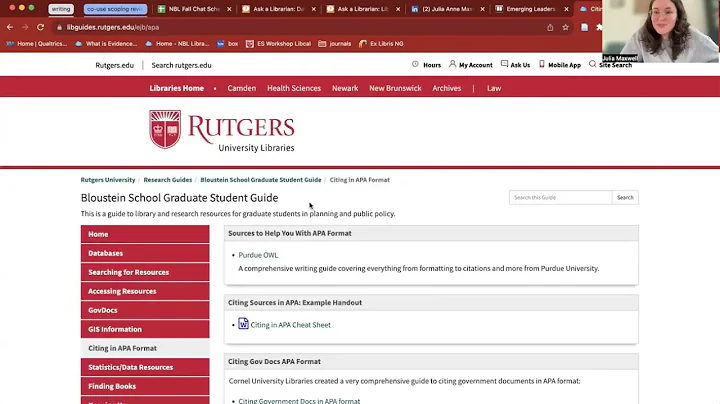Viewport: 720px width, 404px height.
Task: Select GIS Information sidebar item
Action: [145, 329]
